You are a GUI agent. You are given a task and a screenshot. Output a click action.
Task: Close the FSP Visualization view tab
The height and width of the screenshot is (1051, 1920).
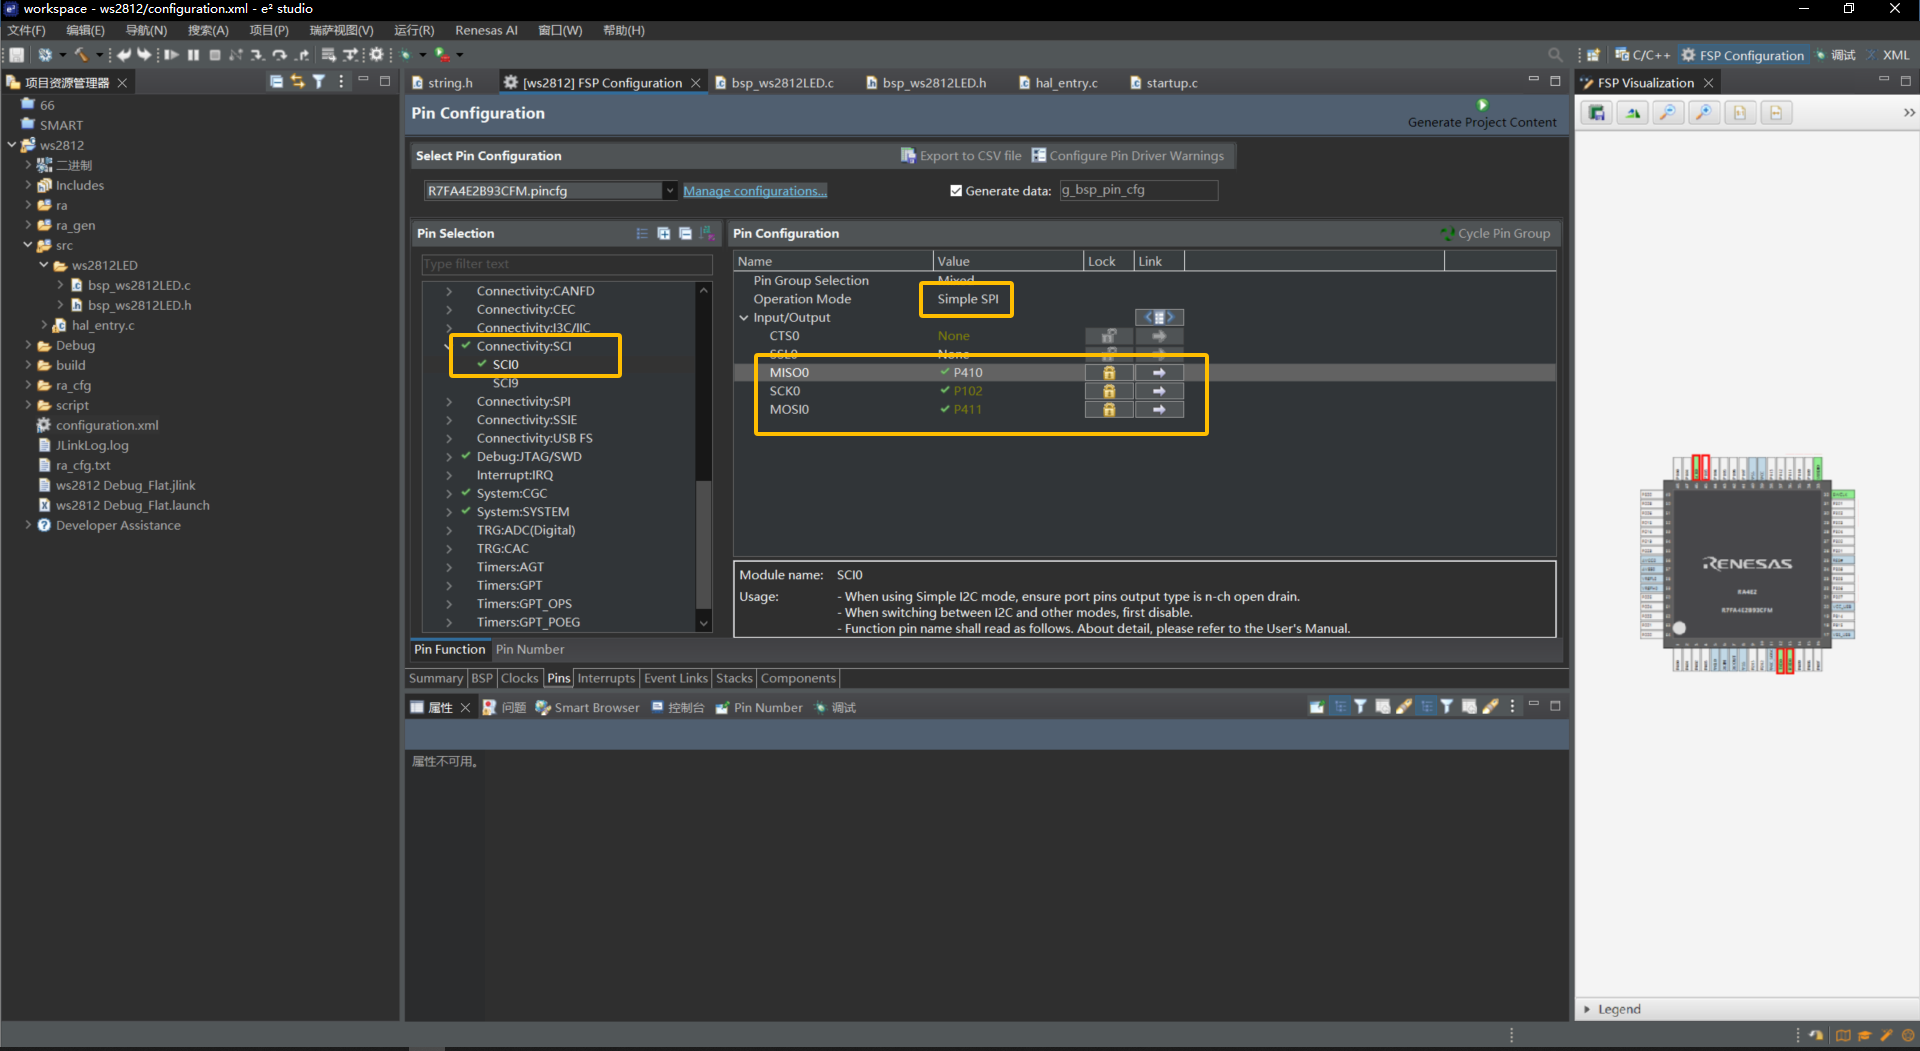pyautogui.click(x=1709, y=83)
